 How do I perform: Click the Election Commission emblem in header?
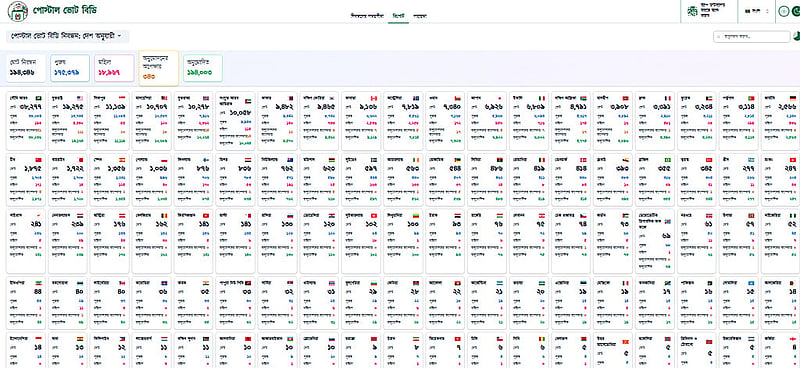[x=692, y=11]
